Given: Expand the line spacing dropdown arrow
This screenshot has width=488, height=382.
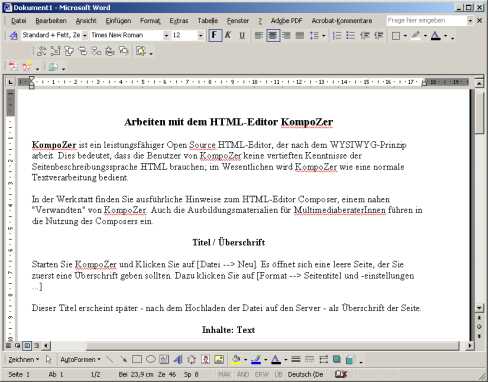Looking at the screenshot, I should (x=324, y=36).
